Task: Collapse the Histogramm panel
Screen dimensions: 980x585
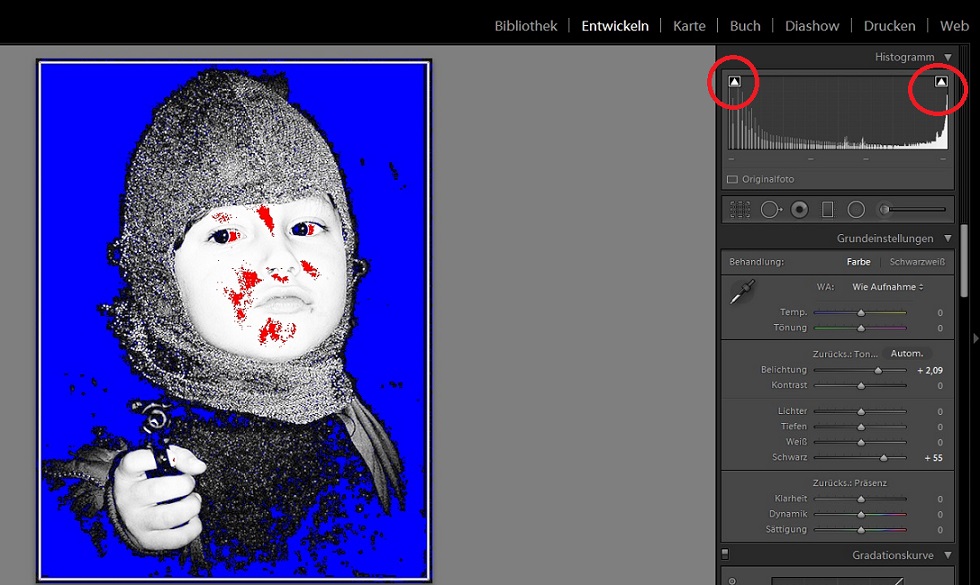Action: (947, 58)
